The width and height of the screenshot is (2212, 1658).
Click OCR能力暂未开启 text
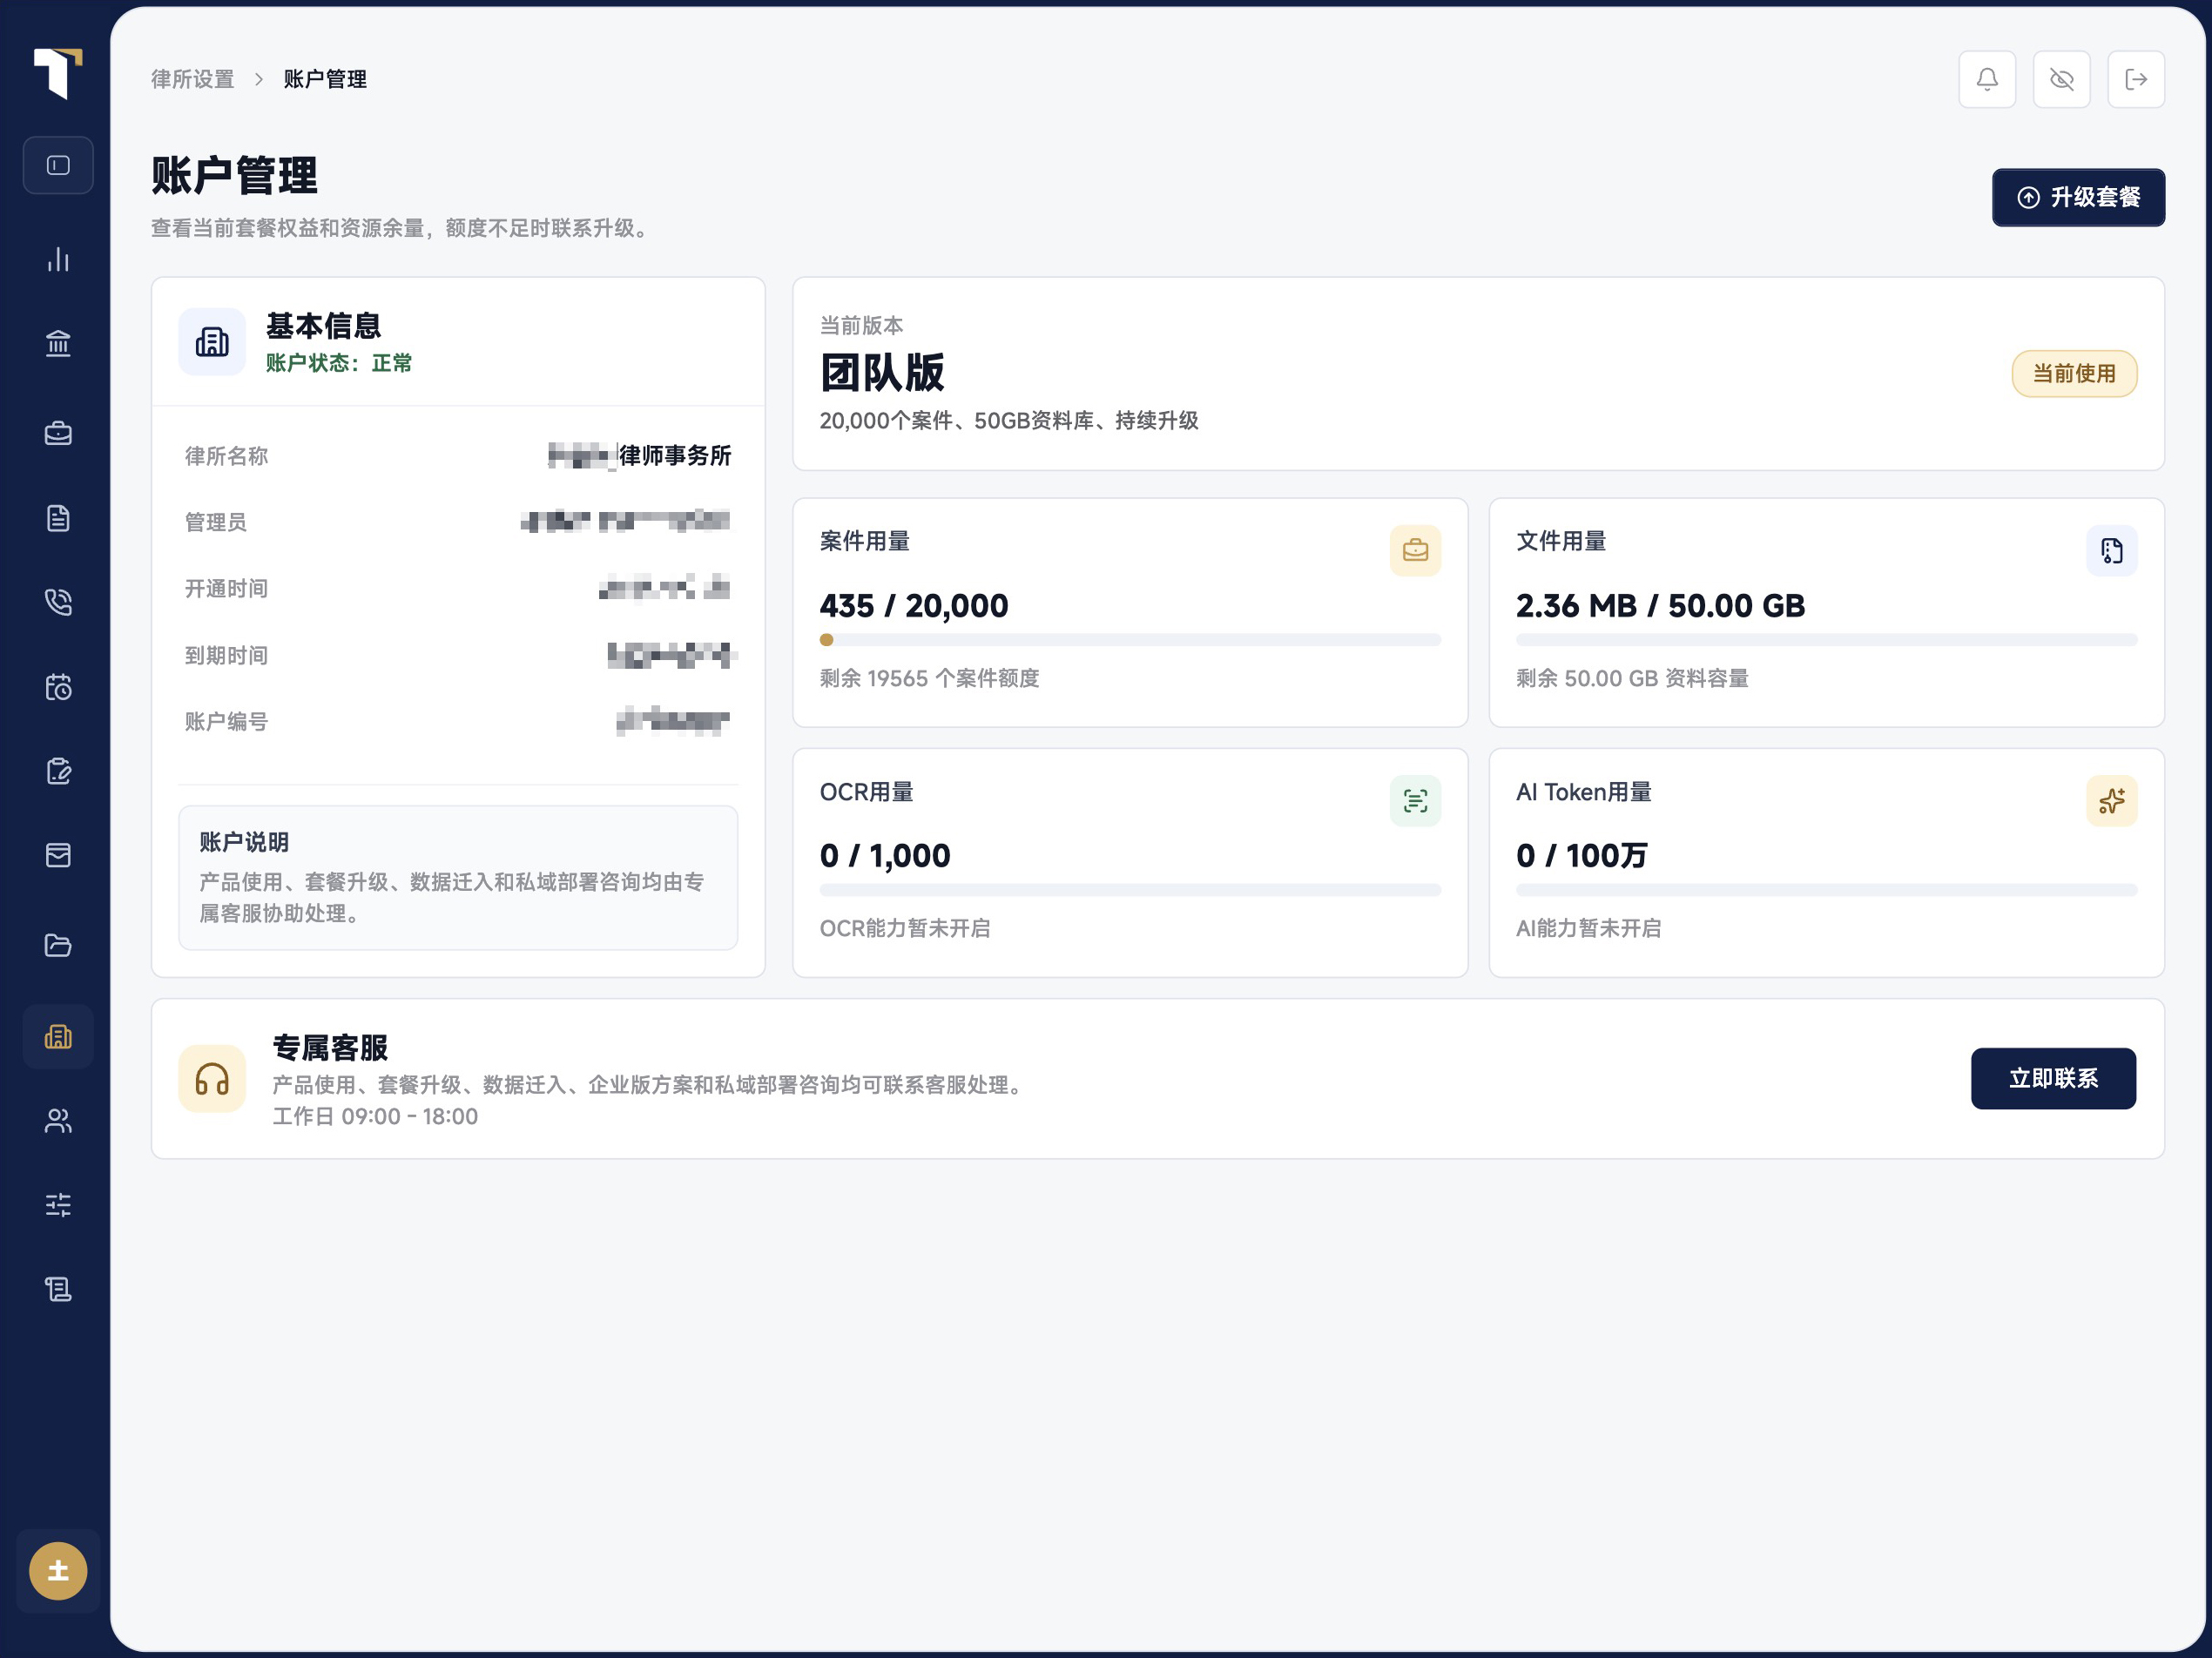click(x=905, y=928)
